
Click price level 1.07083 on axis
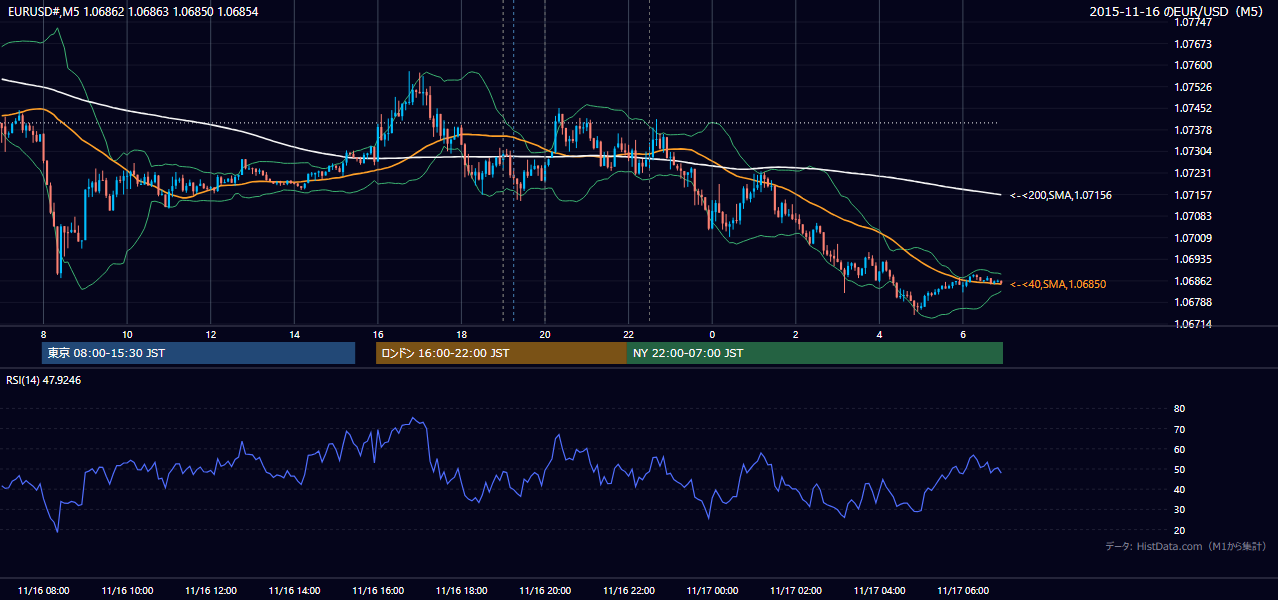1192,216
